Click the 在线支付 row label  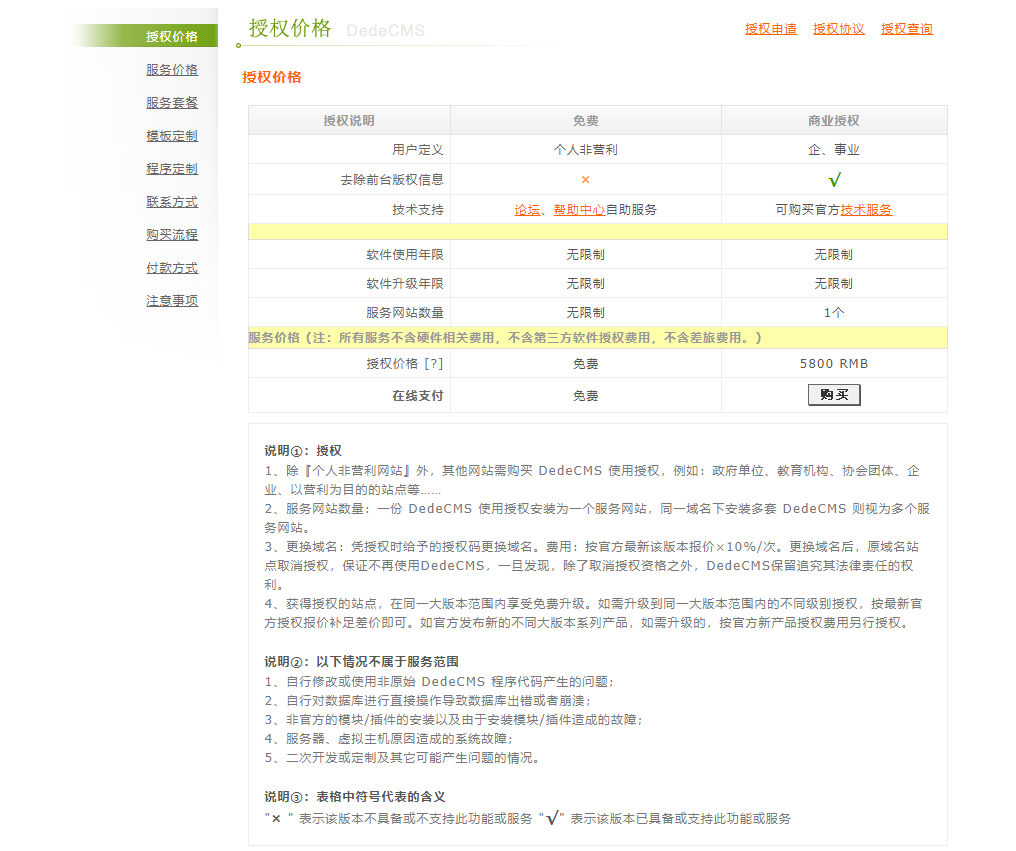pos(418,395)
